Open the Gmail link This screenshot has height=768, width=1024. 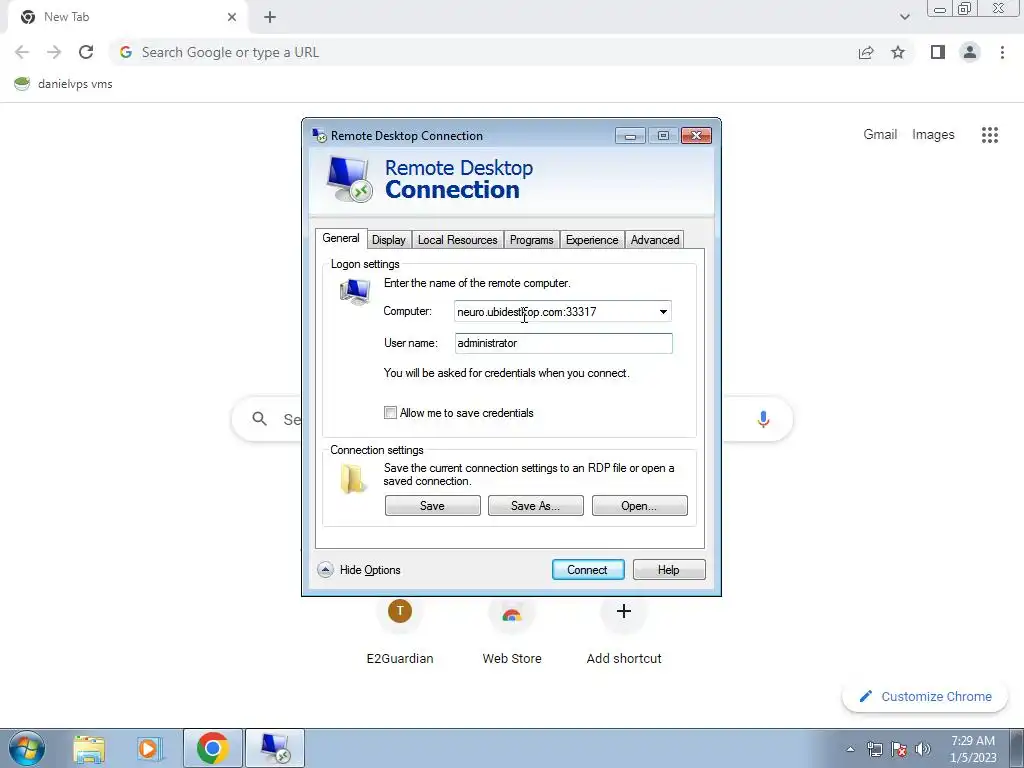click(880, 135)
